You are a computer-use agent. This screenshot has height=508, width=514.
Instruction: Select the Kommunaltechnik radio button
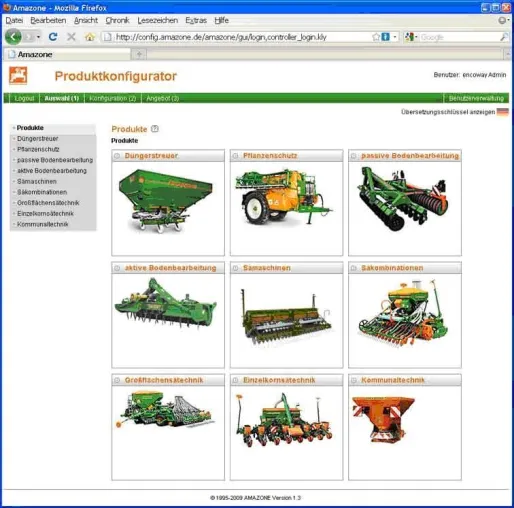point(354,380)
